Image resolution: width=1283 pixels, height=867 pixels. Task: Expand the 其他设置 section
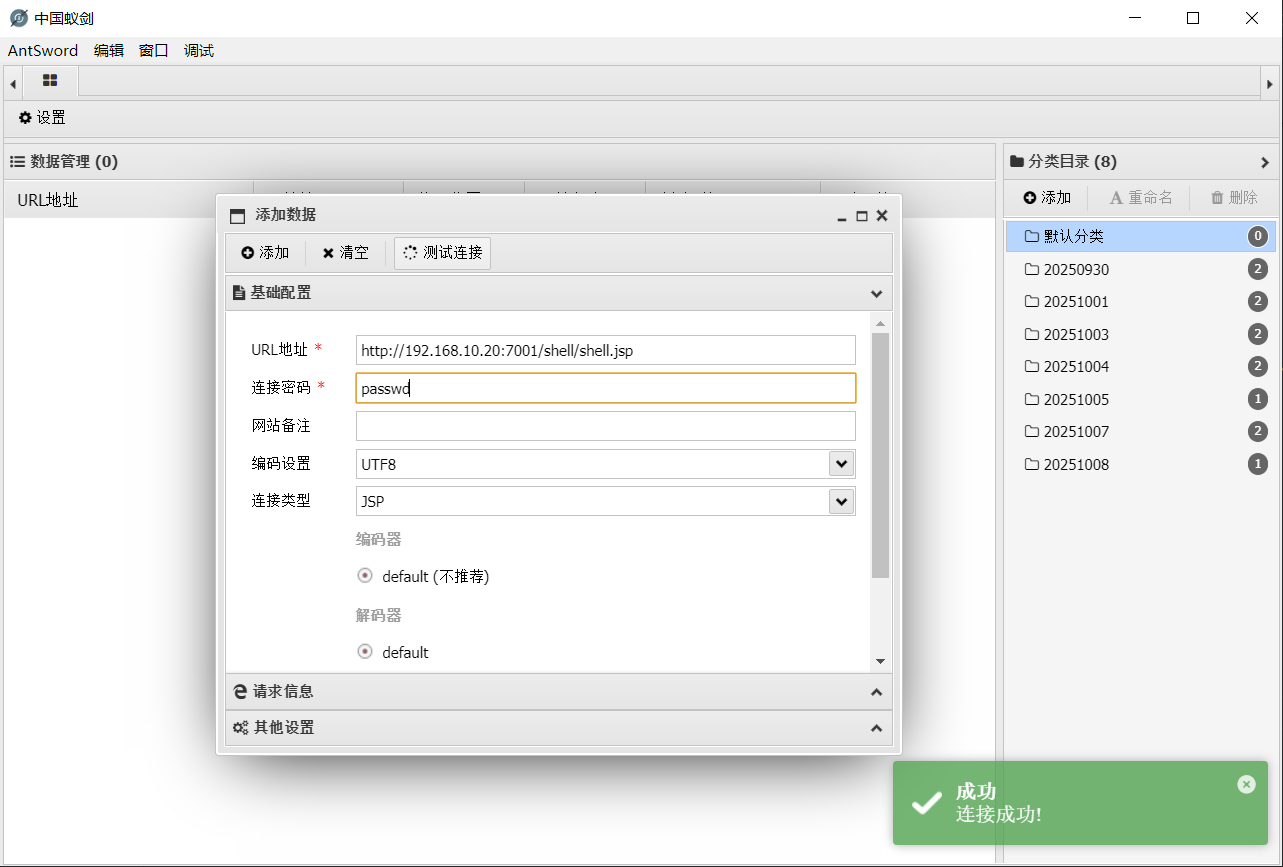tap(558, 728)
